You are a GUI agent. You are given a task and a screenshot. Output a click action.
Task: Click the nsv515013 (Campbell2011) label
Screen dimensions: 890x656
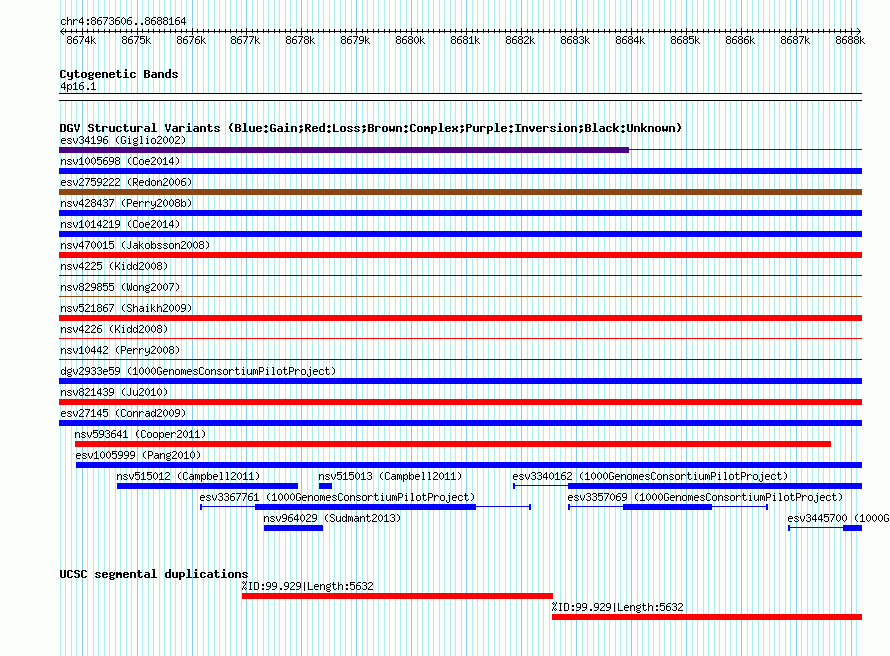(x=390, y=476)
